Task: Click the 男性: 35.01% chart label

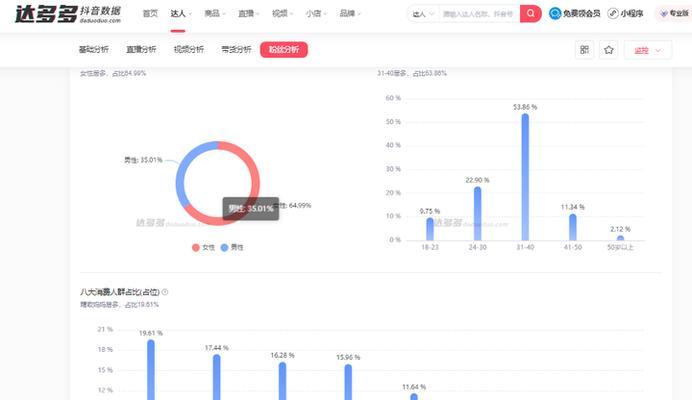Action: (143, 160)
